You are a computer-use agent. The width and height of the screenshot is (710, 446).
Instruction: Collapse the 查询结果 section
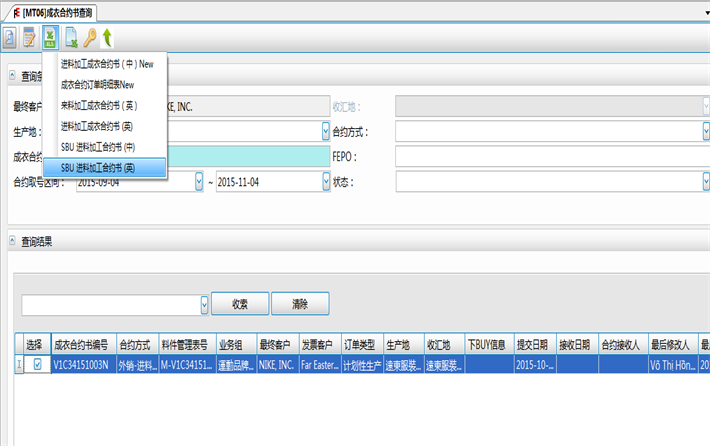[x=13, y=242]
